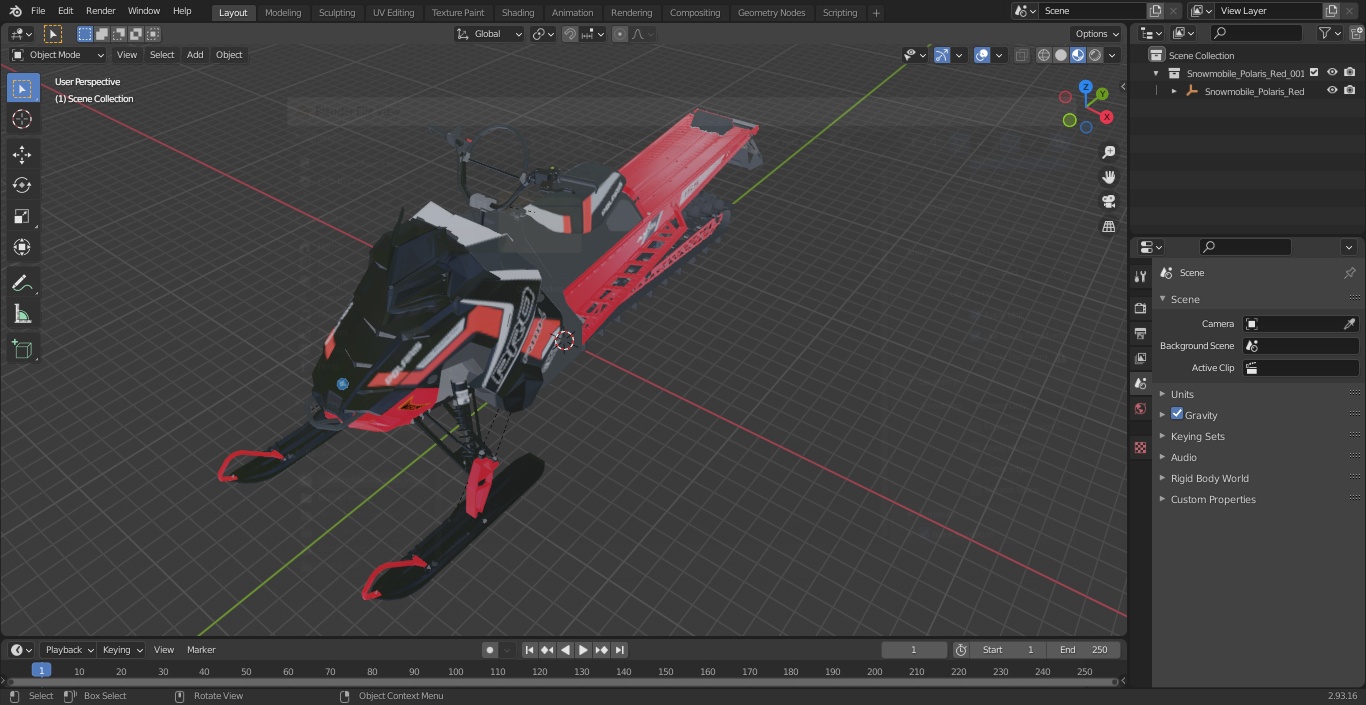Switch perspective/orthographic grid icon
Image resolution: width=1366 pixels, height=705 pixels.
[1108, 227]
